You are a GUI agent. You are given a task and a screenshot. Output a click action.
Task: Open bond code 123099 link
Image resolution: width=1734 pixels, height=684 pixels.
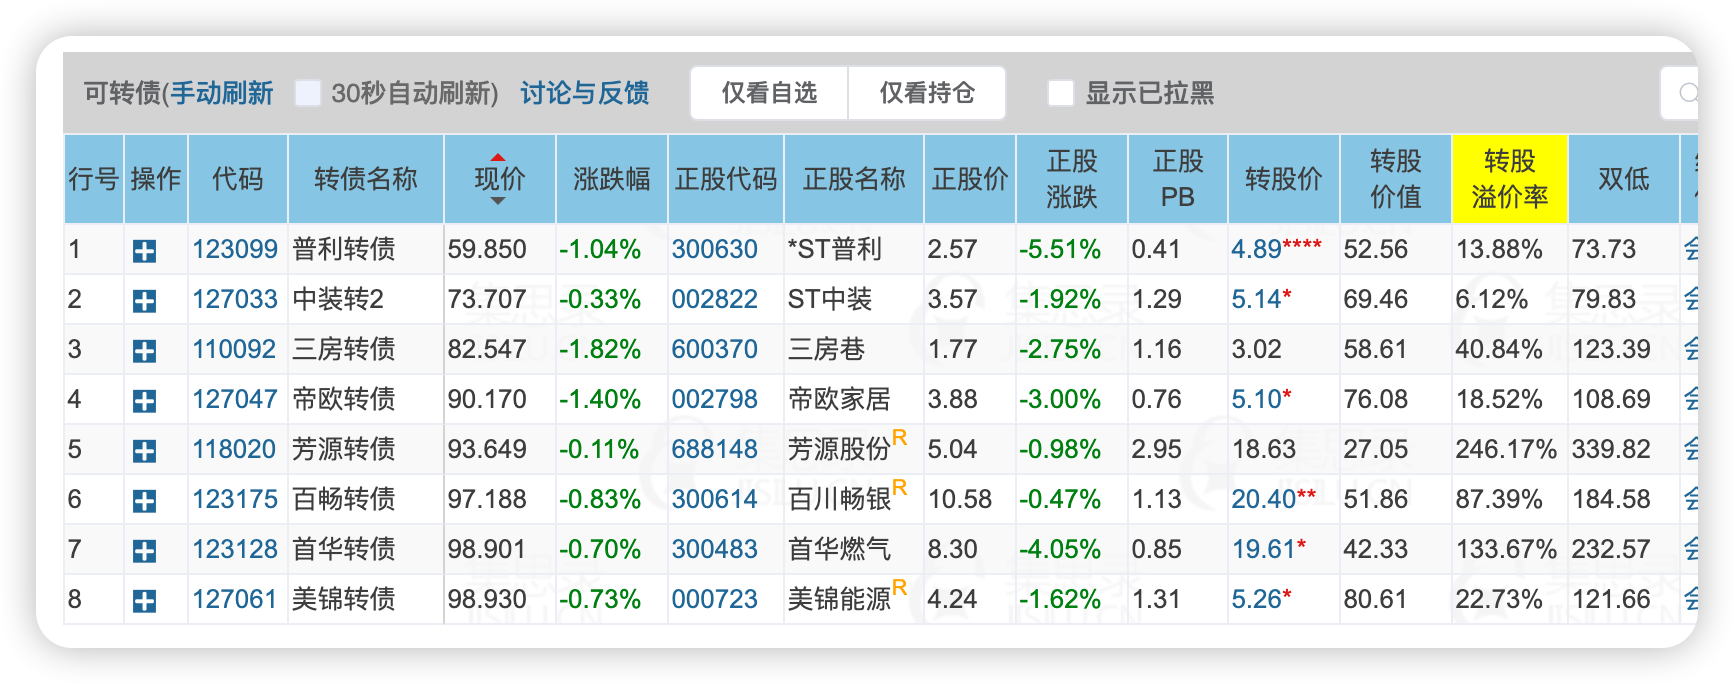tap(235, 249)
